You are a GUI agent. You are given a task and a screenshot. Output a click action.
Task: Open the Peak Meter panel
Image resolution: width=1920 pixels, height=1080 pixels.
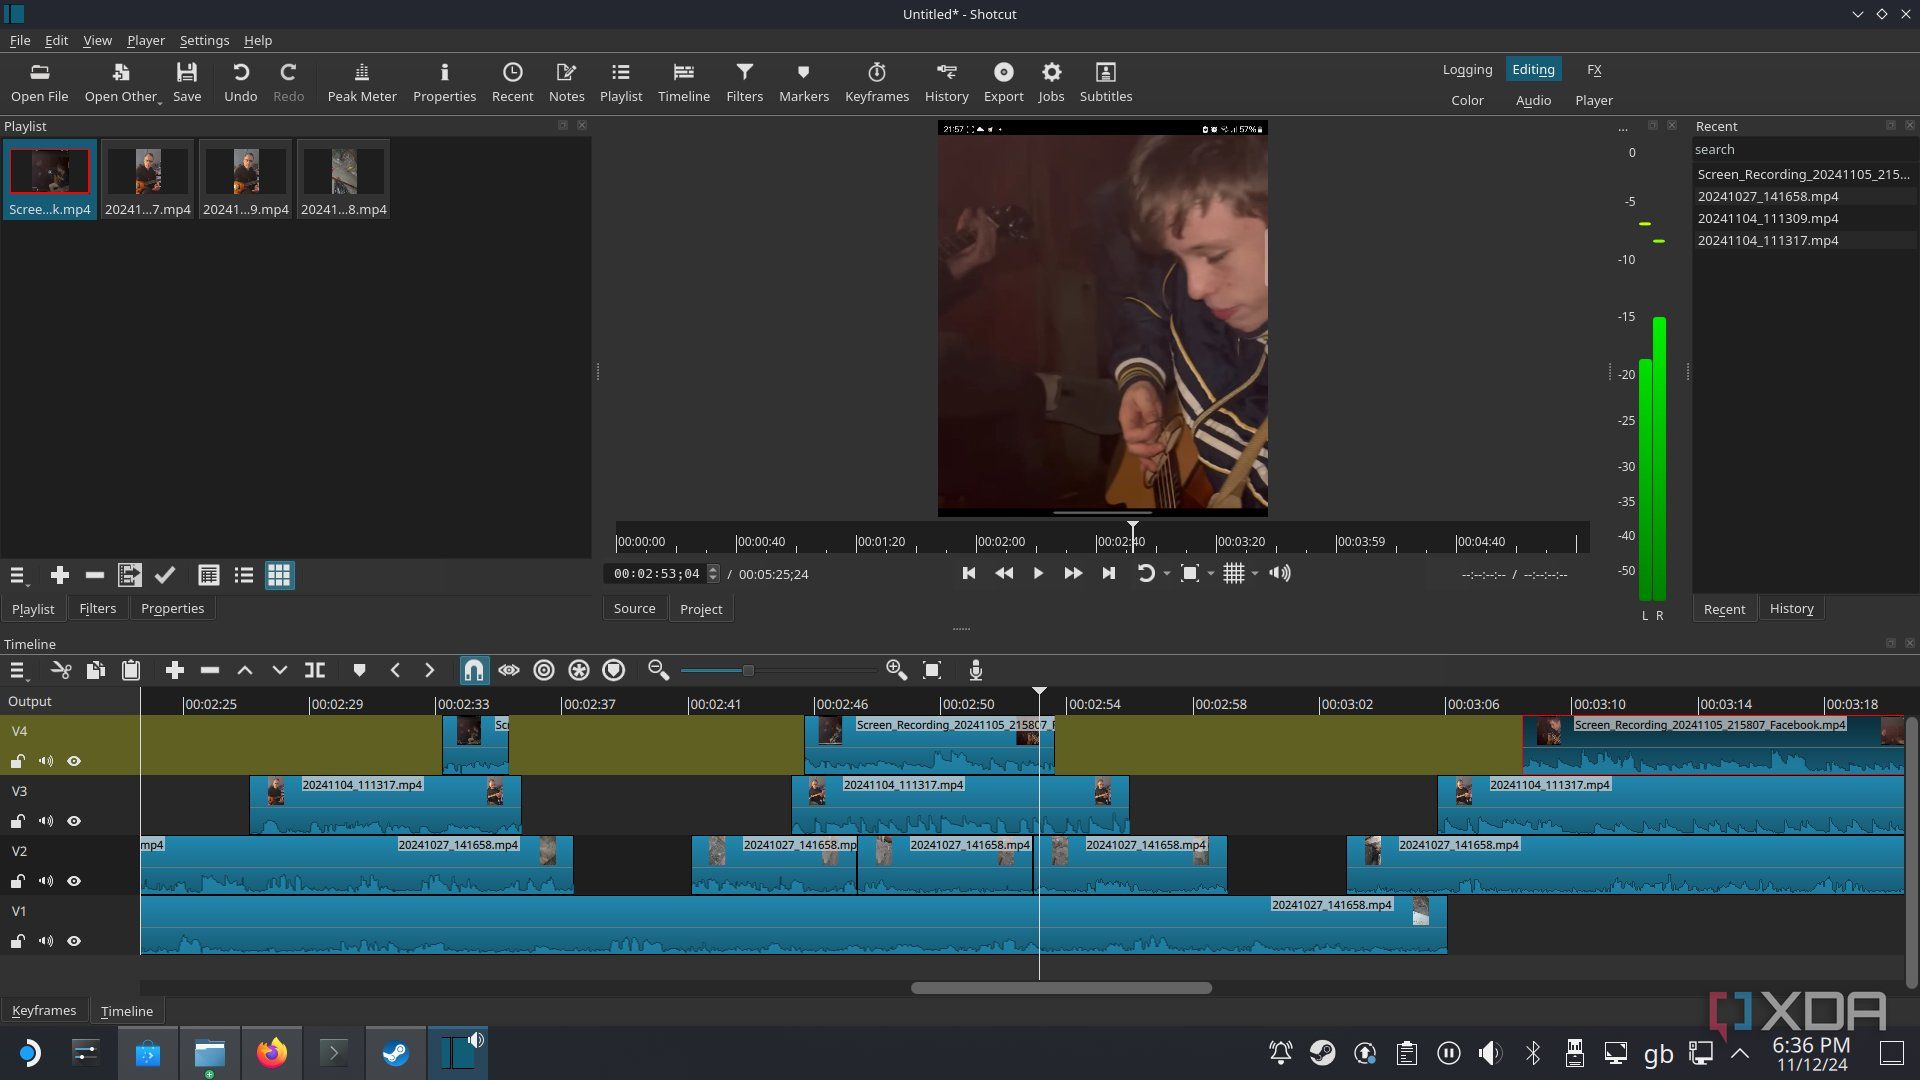tap(362, 82)
